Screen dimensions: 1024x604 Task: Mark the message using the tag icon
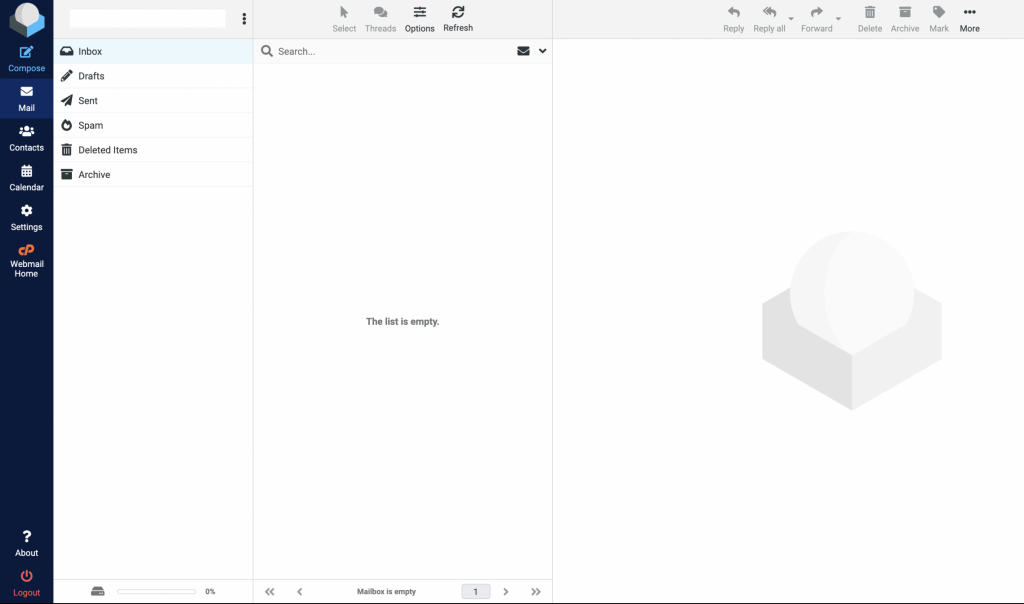938,18
